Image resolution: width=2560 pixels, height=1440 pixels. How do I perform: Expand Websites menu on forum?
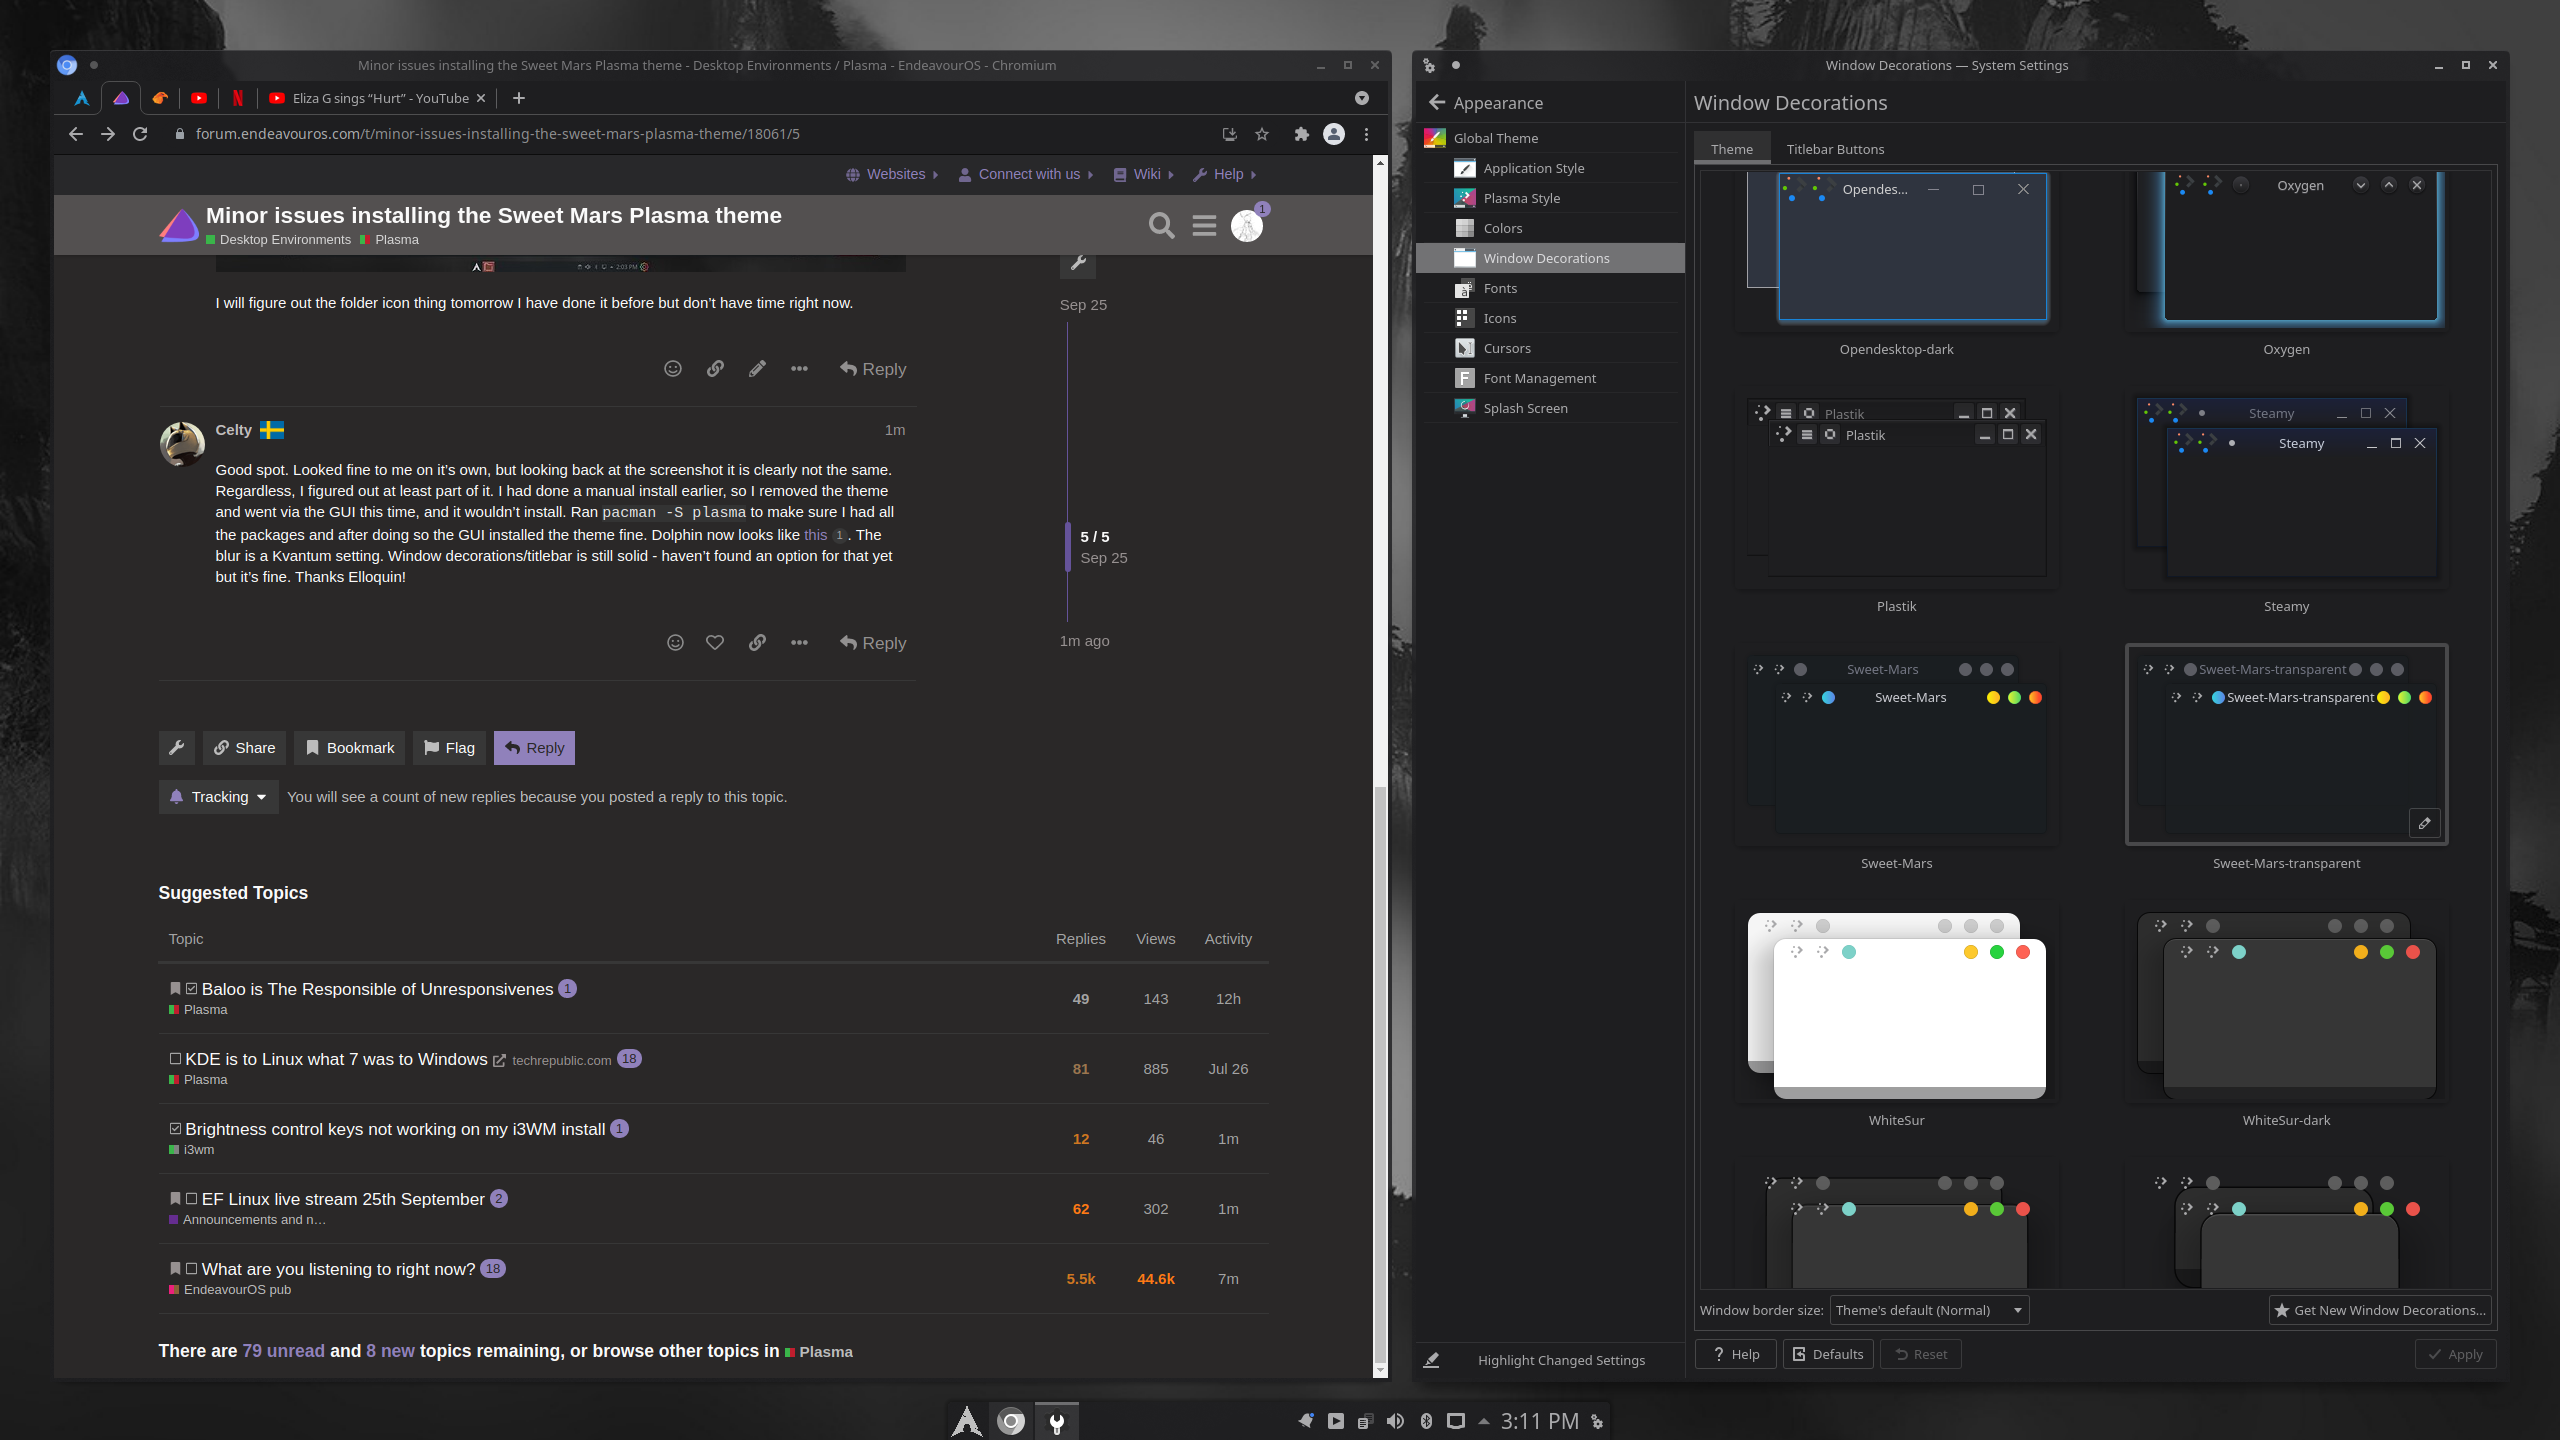point(892,174)
